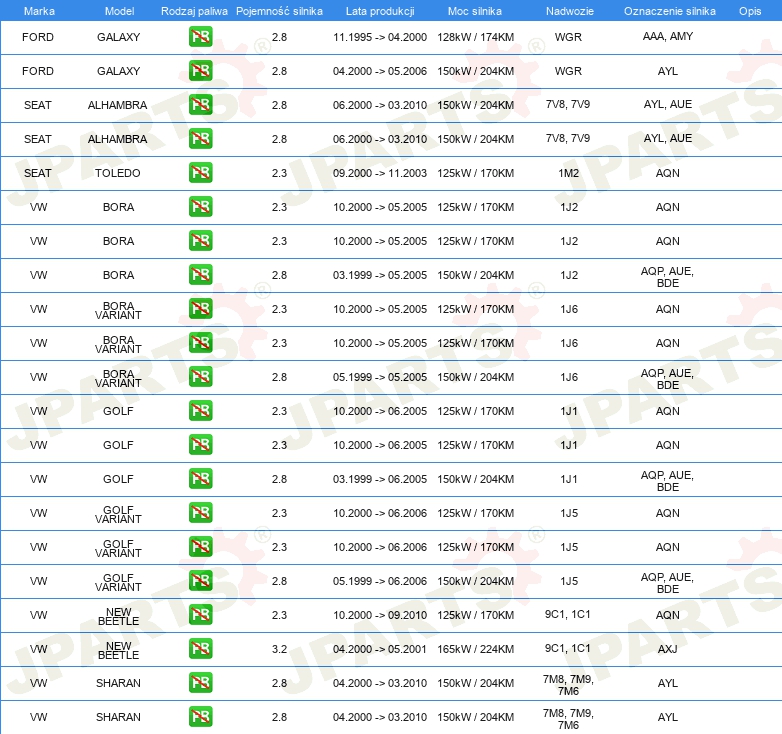The image size is (782, 734).
Task: Select the '03.1999 -> 06.2005' production years cell
Action: (380, 479)
